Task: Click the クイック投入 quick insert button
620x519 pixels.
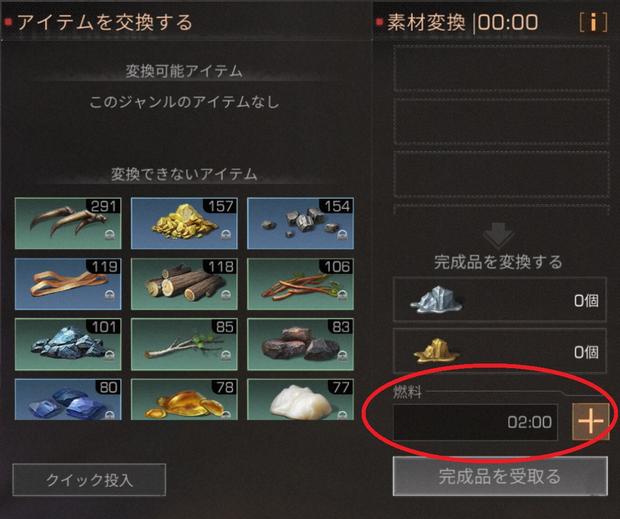Action: coord(89,479)
